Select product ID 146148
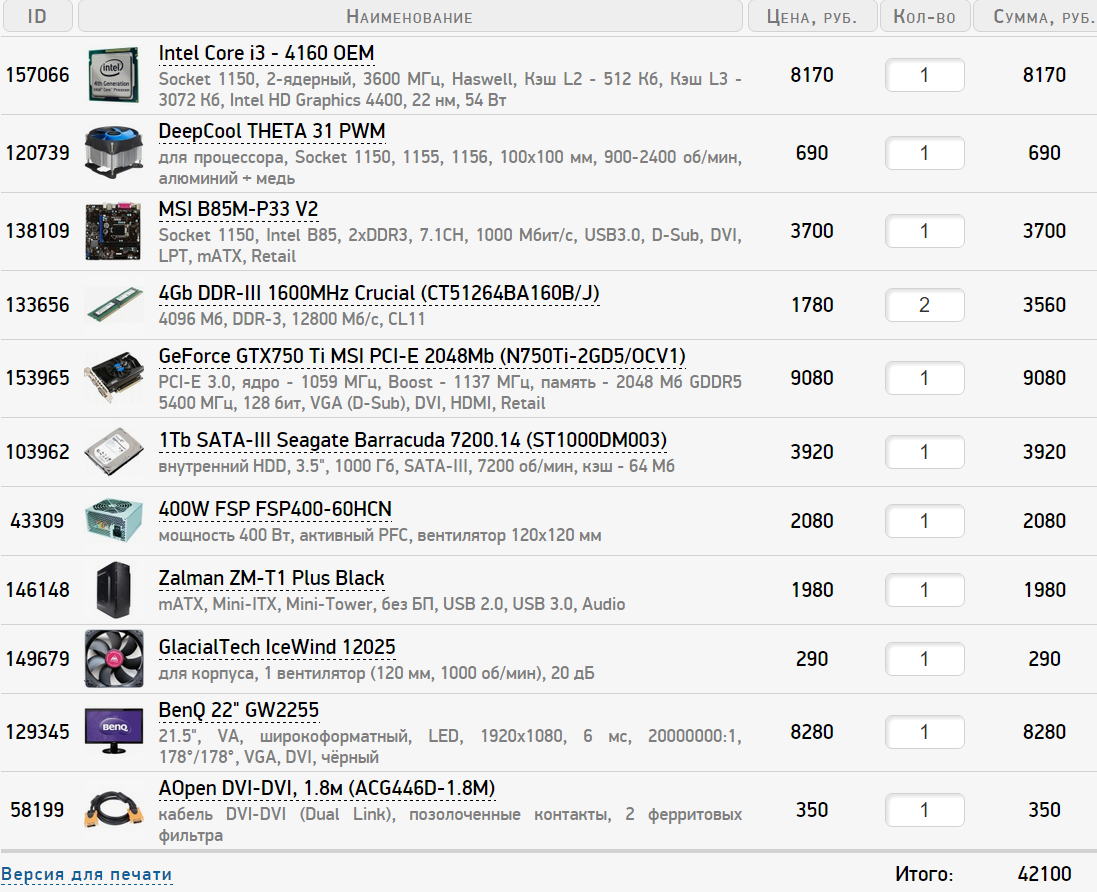The image size is (1097, 892). pos(38,590)
